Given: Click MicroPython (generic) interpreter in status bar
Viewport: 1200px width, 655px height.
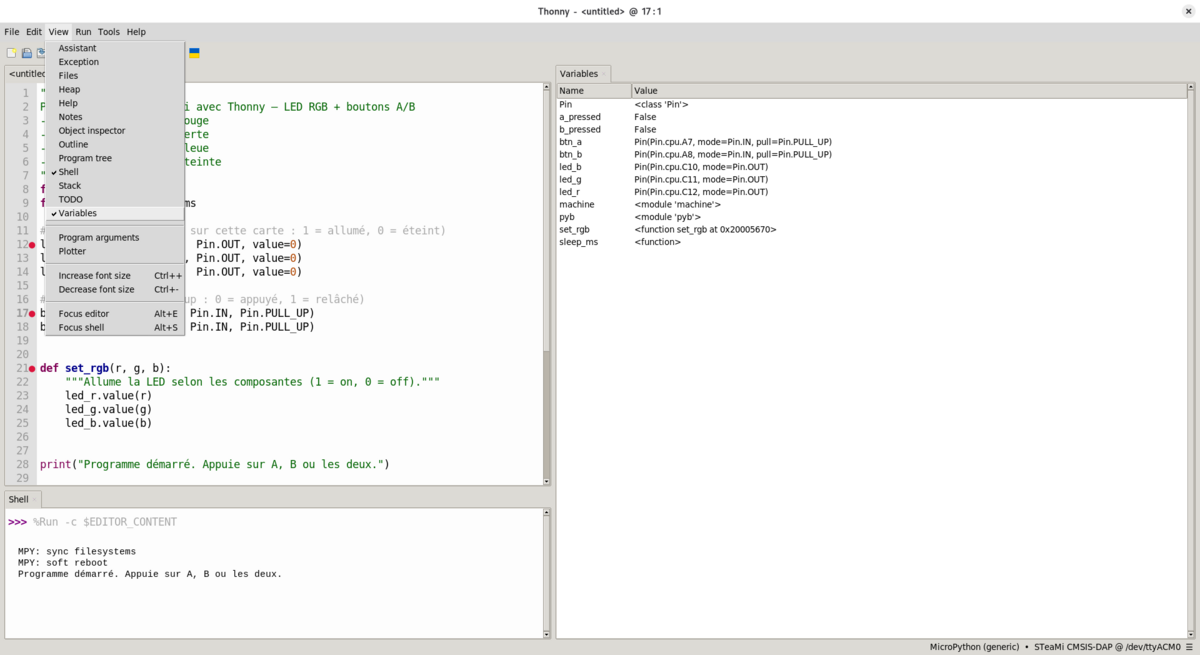Looking at the screenshot, I should pyautogui.click(x=974, y=647).
